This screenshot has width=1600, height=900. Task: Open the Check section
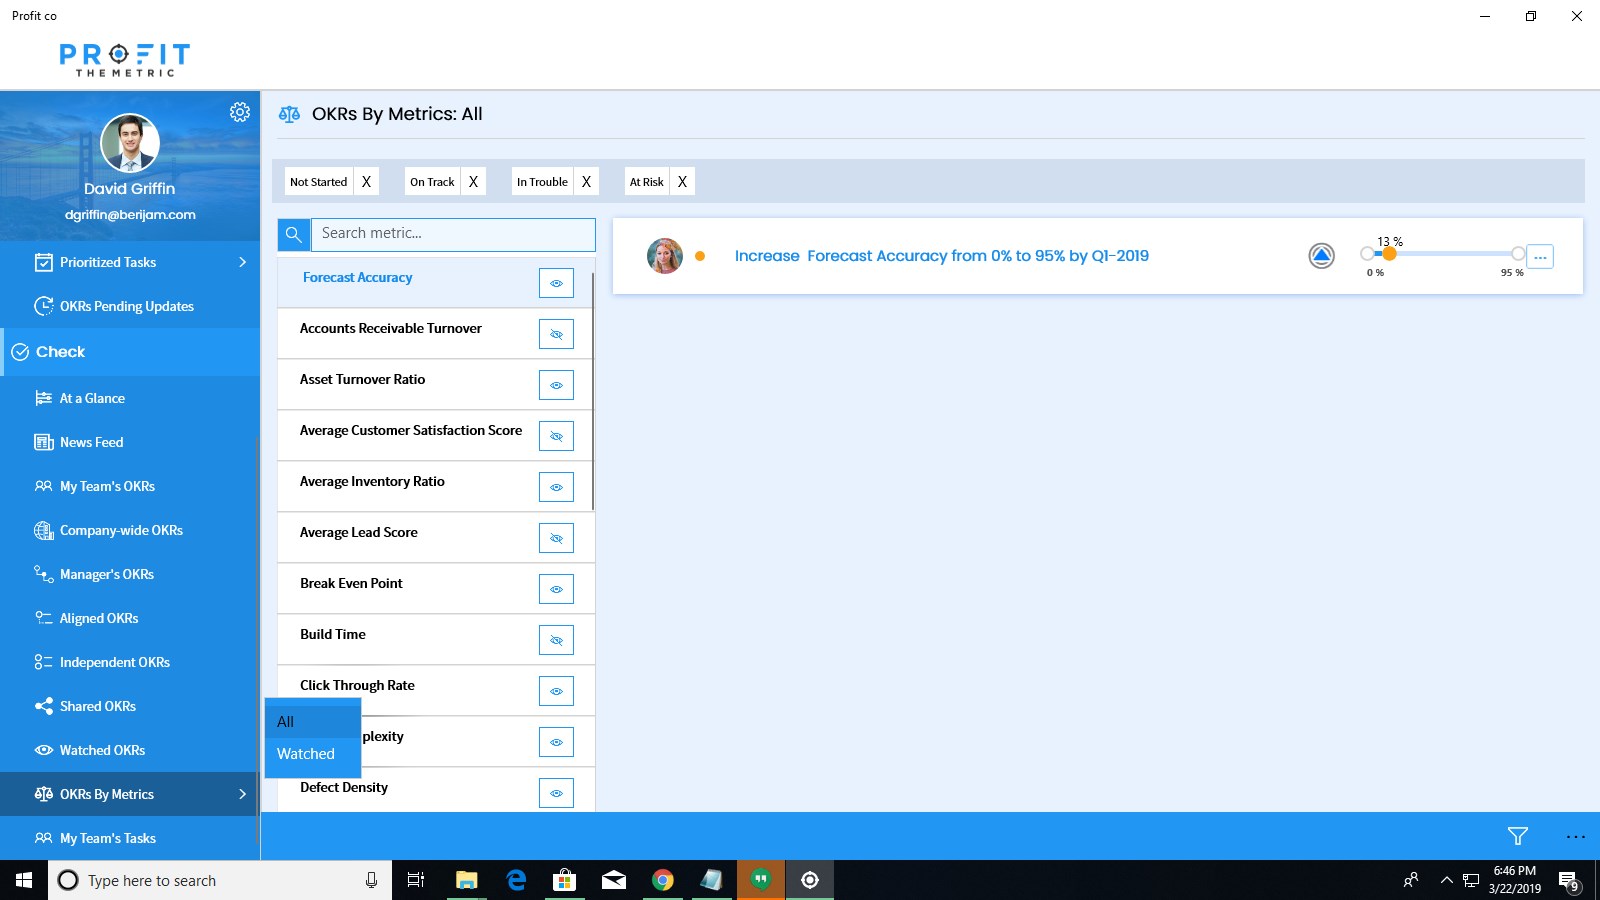130,352
